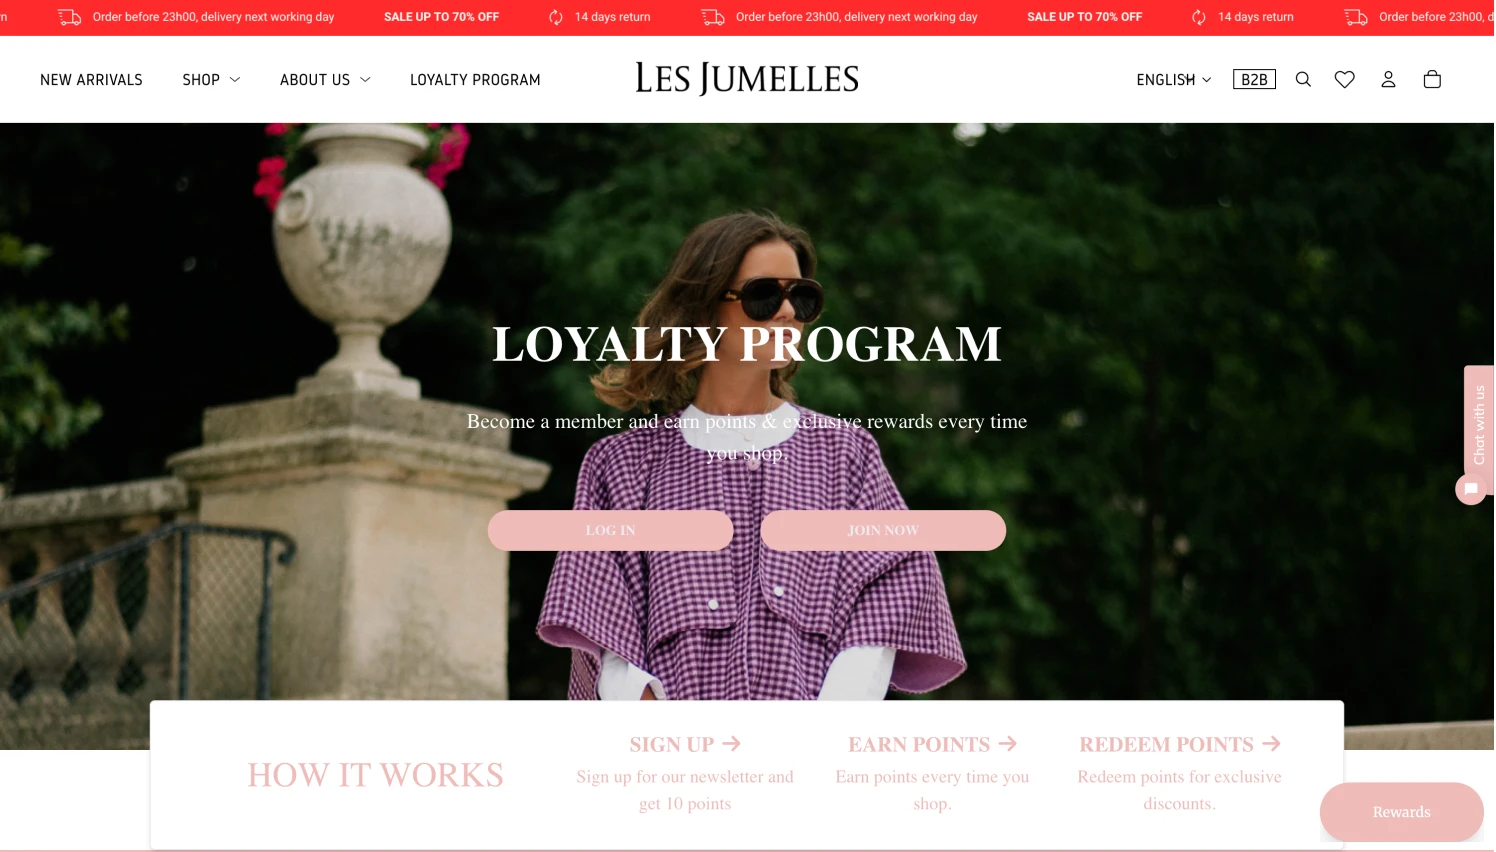
Task: Open the Rewards widget button
Action: [x=1403, y=813]
